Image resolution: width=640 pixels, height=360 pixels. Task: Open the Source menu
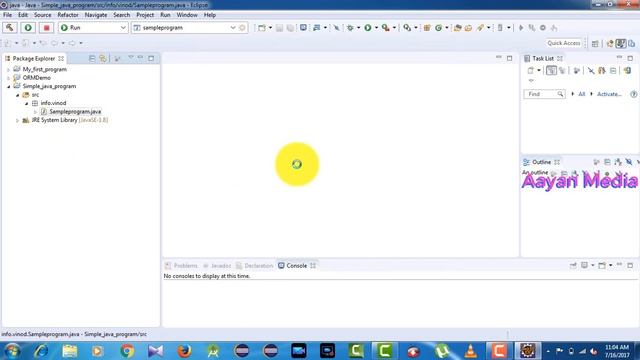tap(42, 15)
